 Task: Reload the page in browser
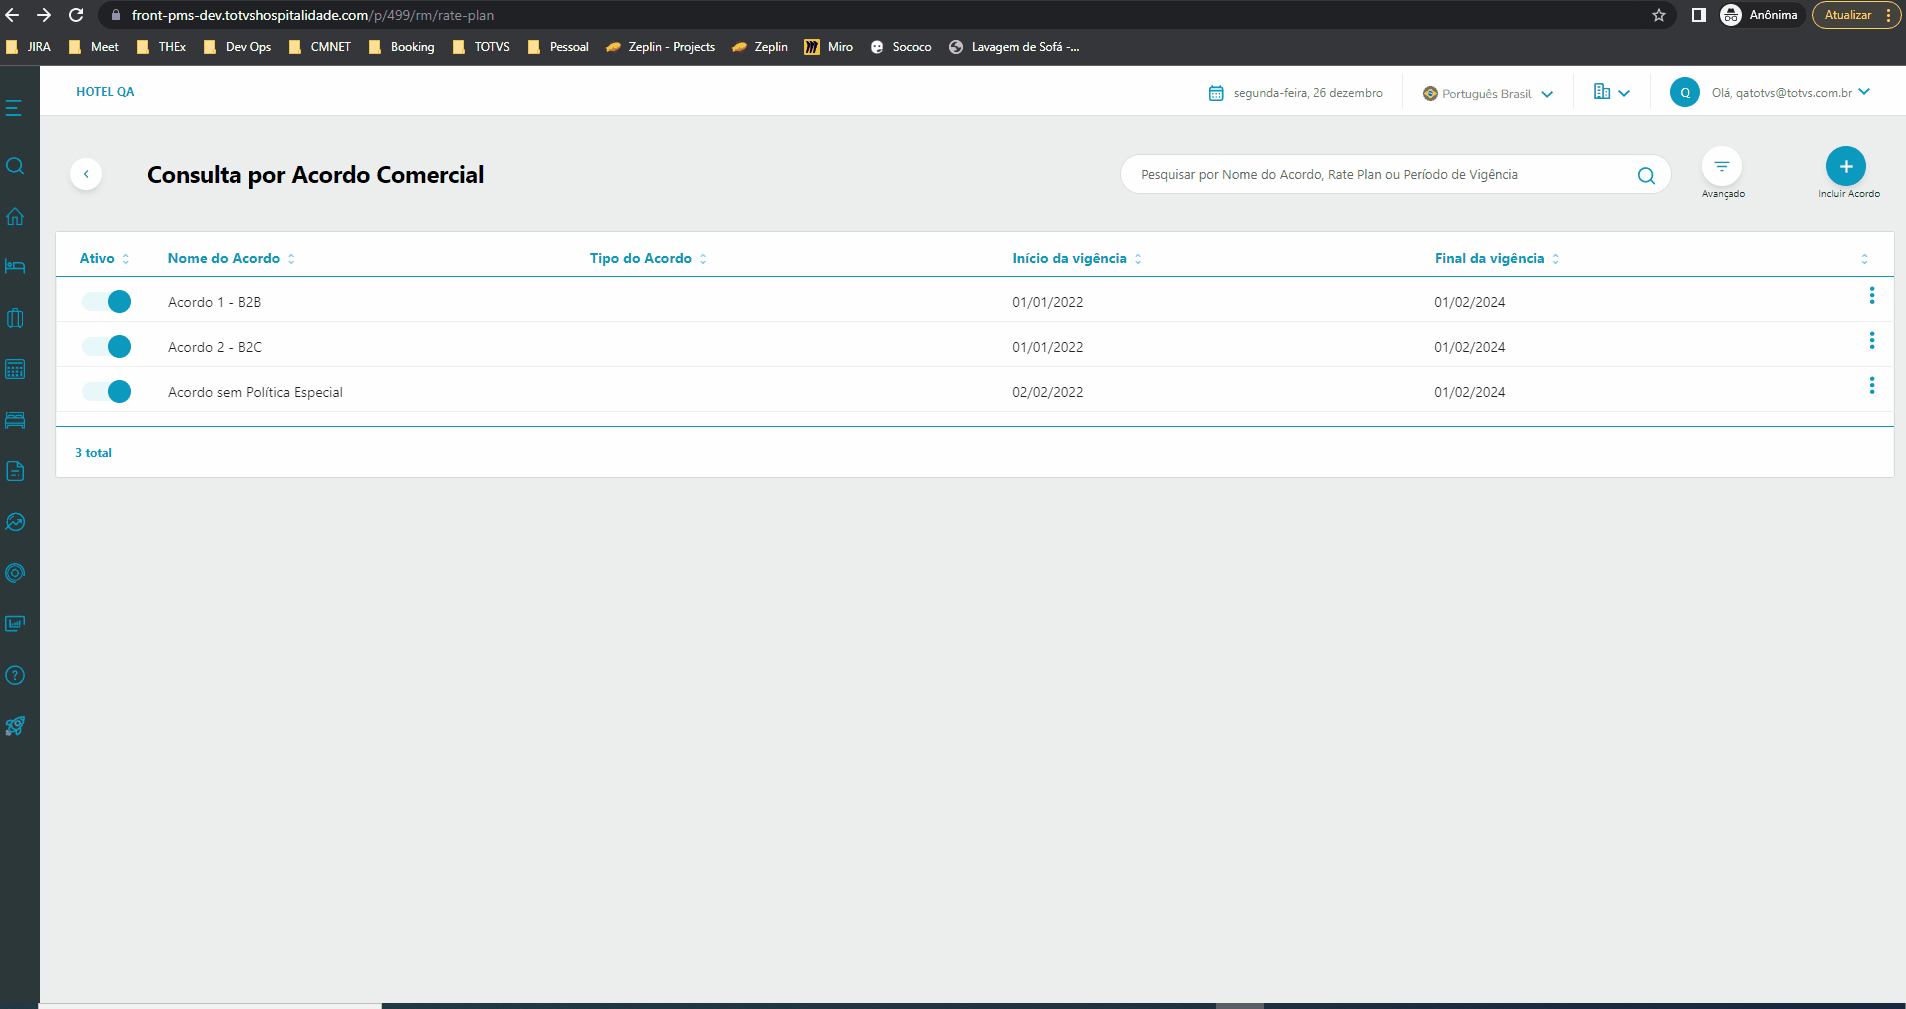pos(76,15)
